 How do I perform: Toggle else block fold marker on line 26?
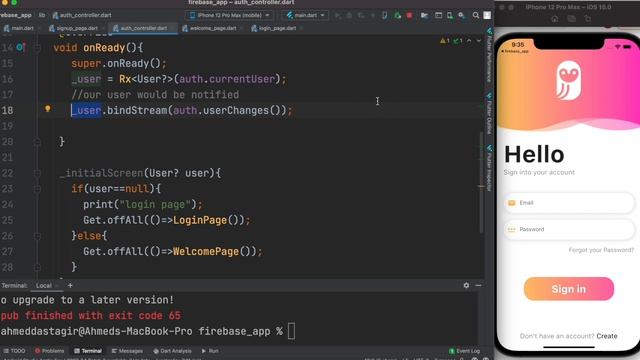point(37,236)
